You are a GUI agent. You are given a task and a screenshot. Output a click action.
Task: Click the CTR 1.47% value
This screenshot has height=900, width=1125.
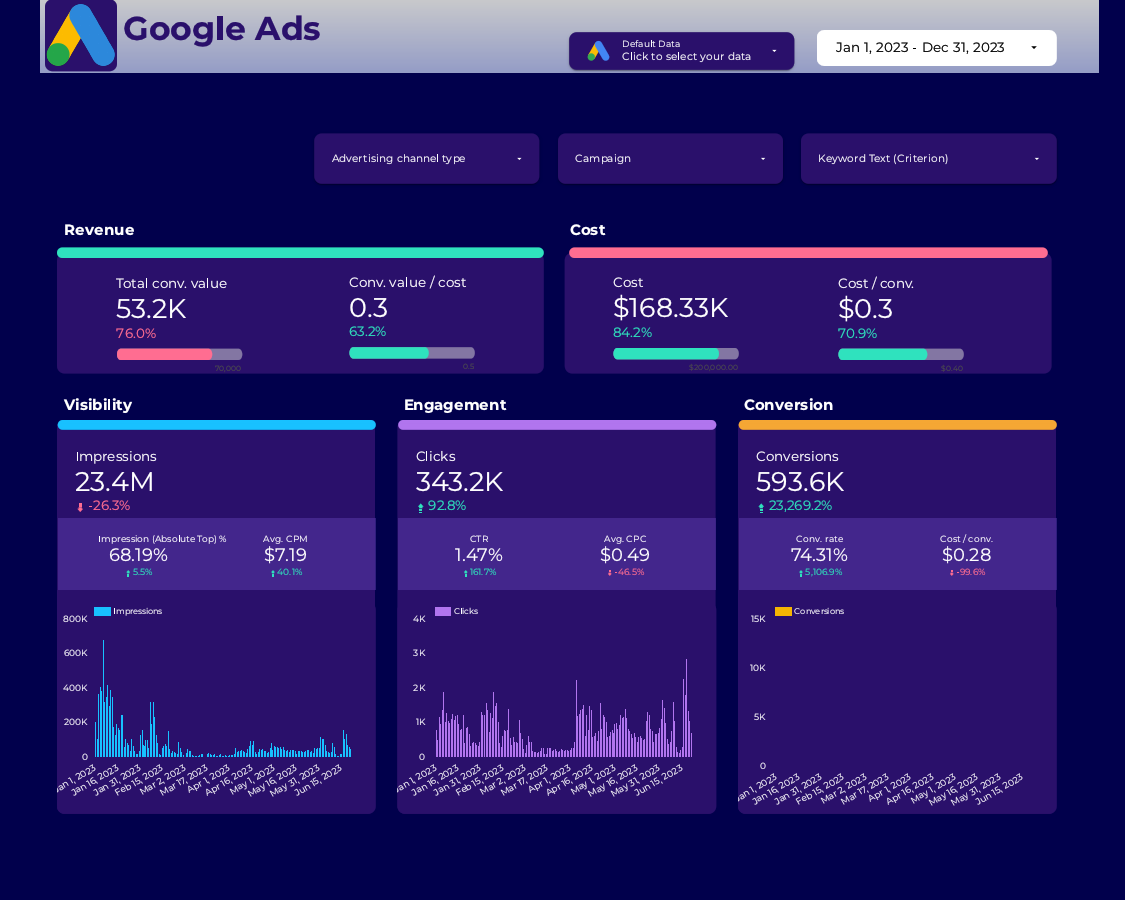coord(480,555)
